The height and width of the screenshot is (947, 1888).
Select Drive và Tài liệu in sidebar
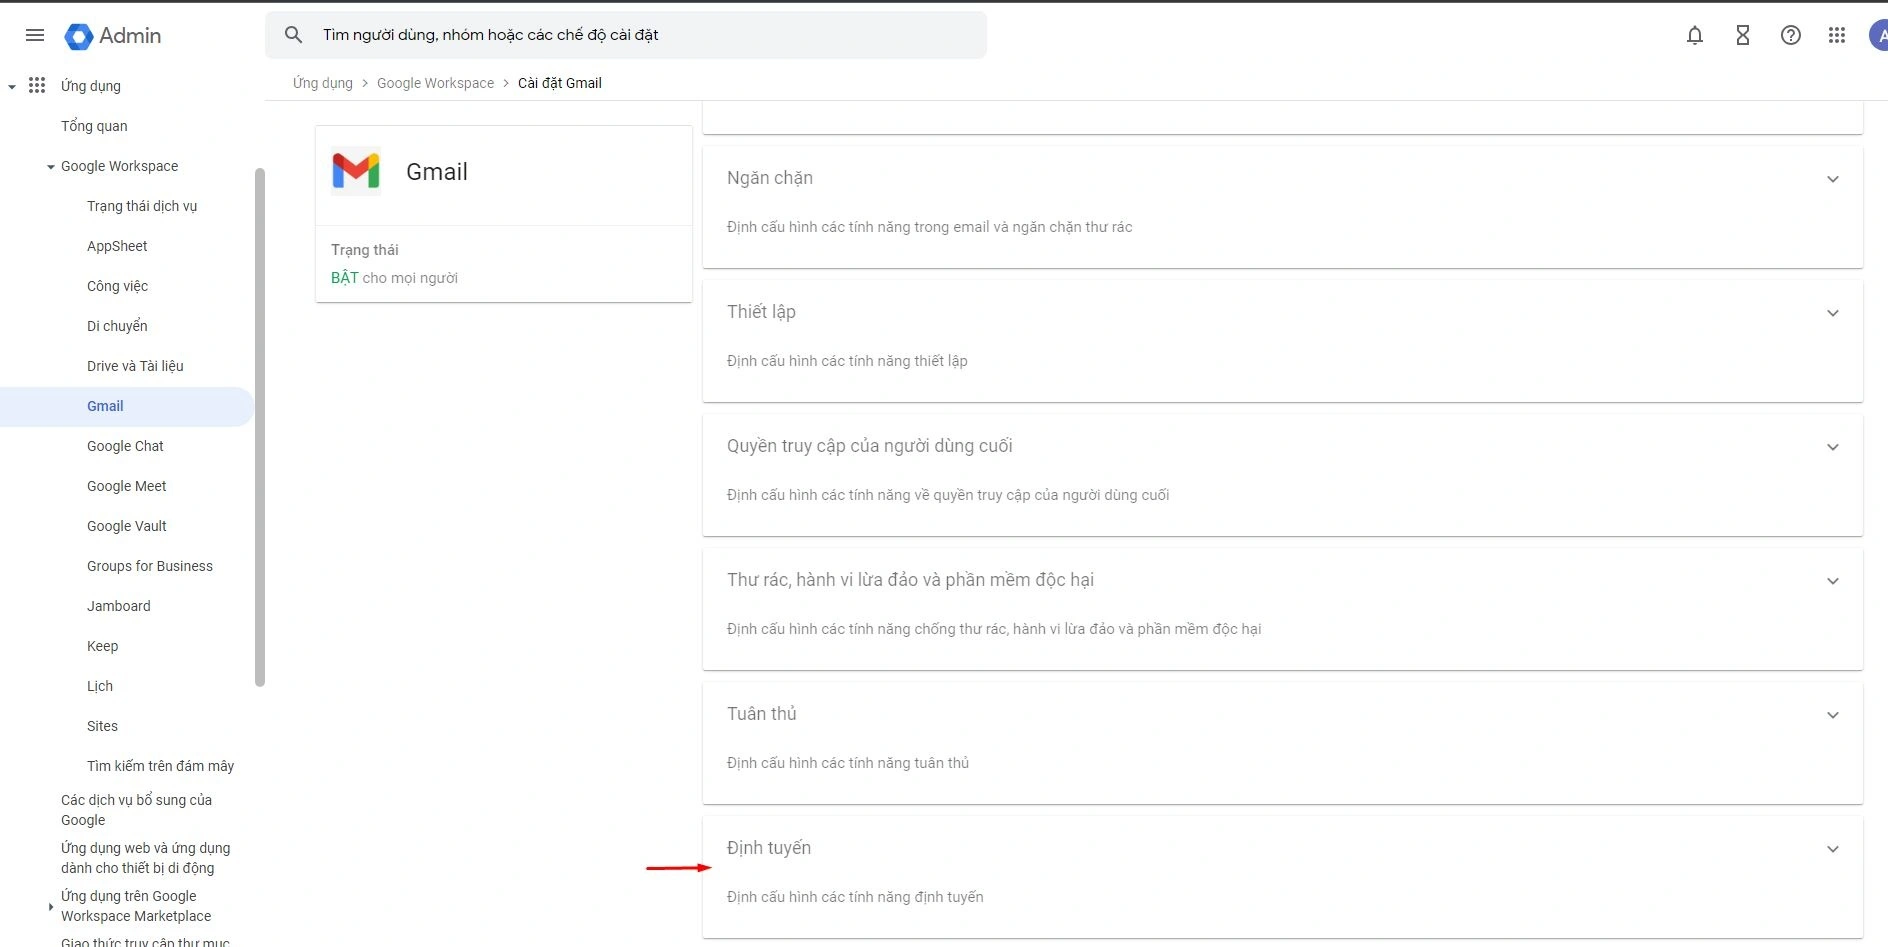(x=135, y=366)
